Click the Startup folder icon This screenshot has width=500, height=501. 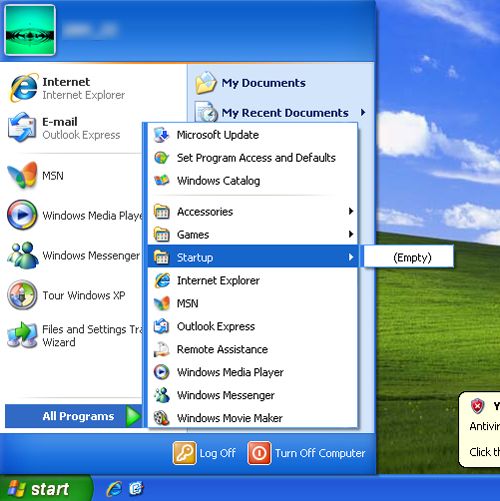tap(162, 257)
